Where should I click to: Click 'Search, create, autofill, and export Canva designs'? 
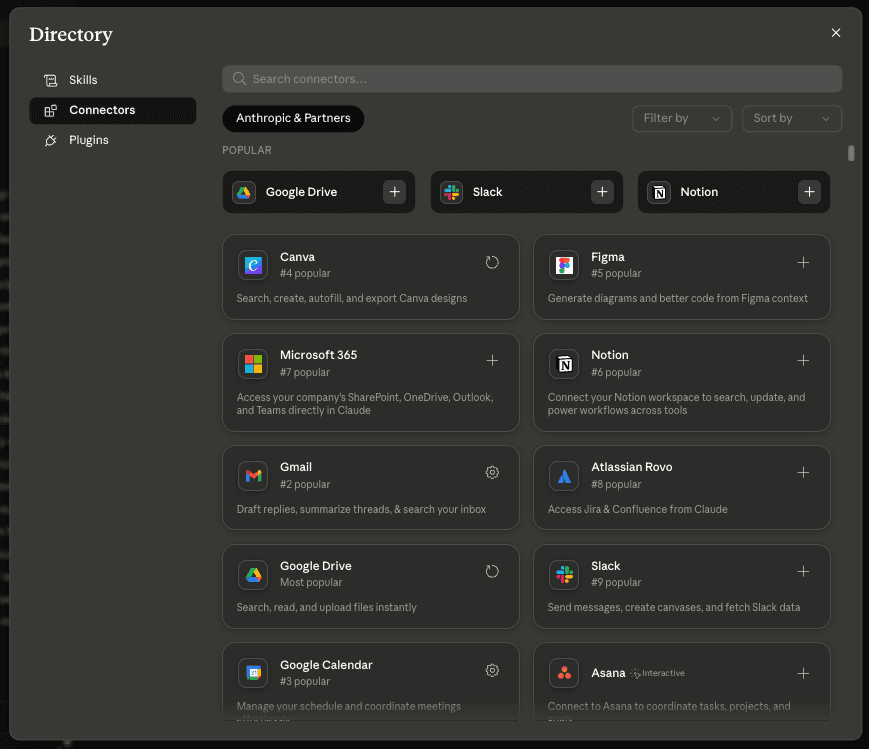coord(352,298)
